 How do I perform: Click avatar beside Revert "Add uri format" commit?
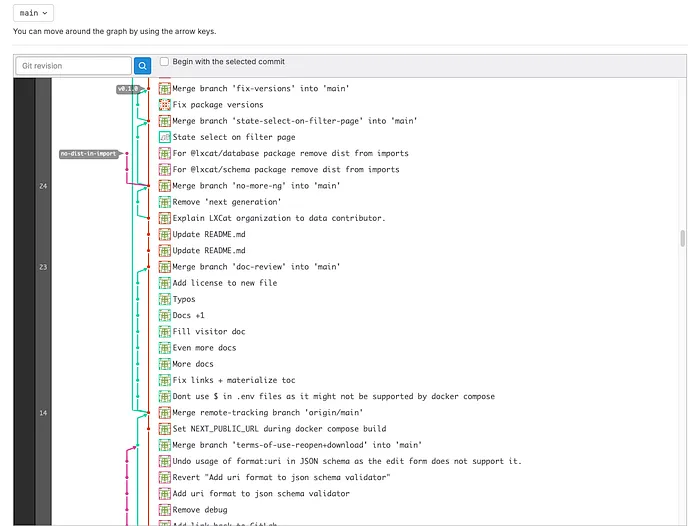(165, 477)
